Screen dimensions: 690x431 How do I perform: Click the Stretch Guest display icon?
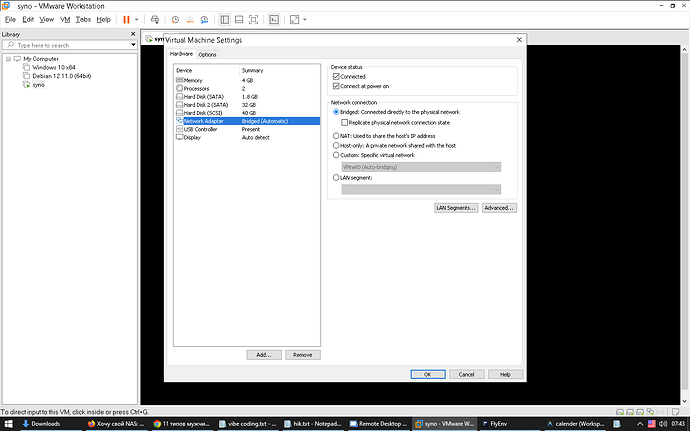tap(294, 19)
